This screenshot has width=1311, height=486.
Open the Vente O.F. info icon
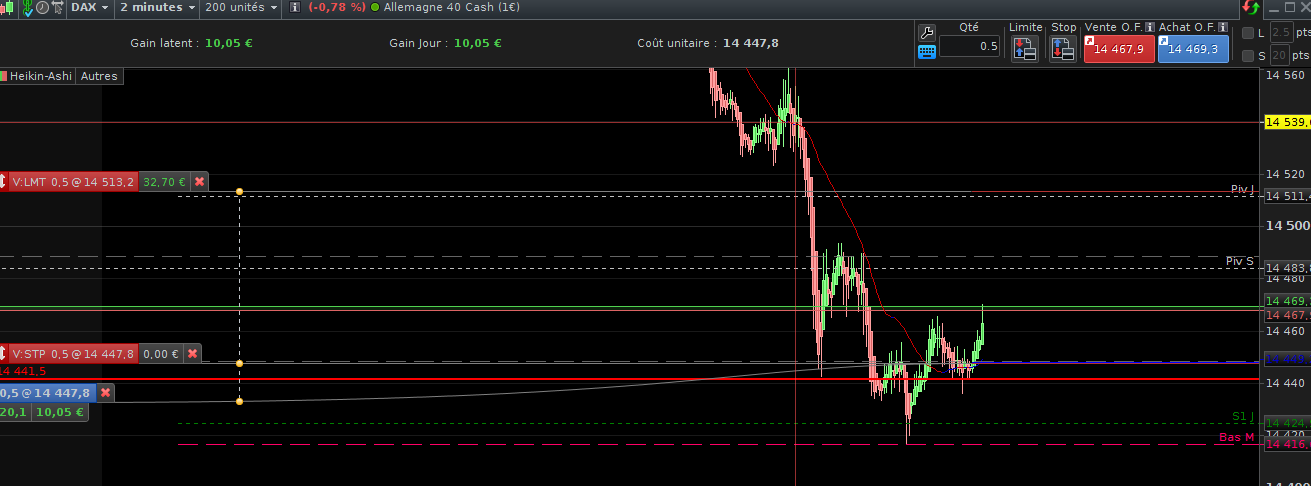[x=1150, y=27]
